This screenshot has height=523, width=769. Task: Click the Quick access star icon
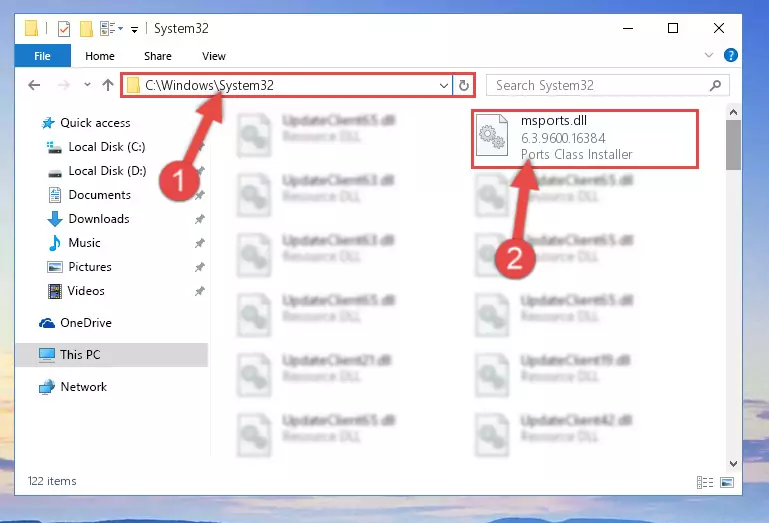pos(48,123)
